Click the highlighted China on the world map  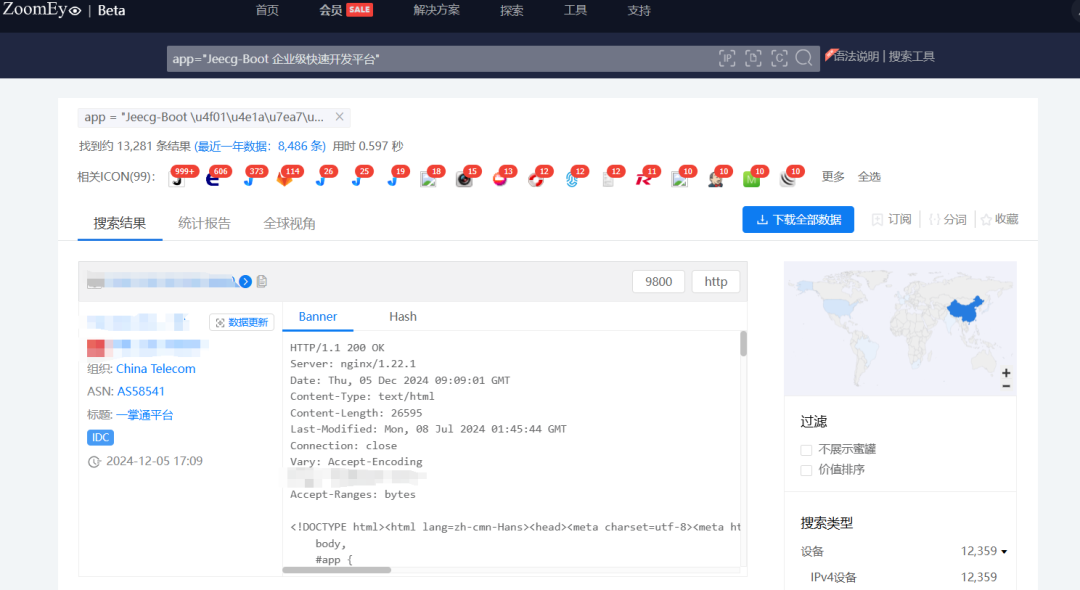point(965,310)
